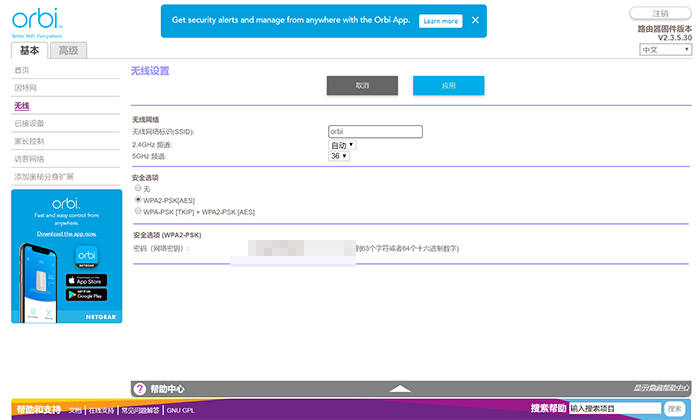
Task: Open the language dropdown showing 中文
Action: tap(665, 49)
